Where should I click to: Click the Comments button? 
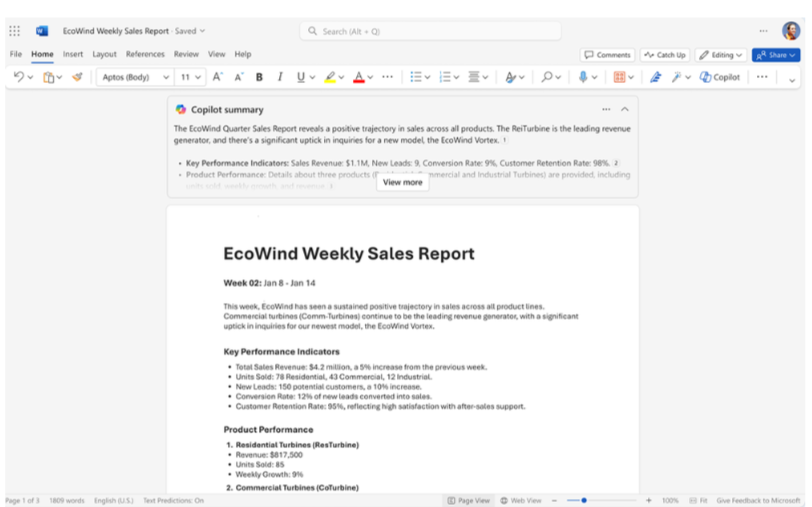pyautogui.click(x=607, y=55)
